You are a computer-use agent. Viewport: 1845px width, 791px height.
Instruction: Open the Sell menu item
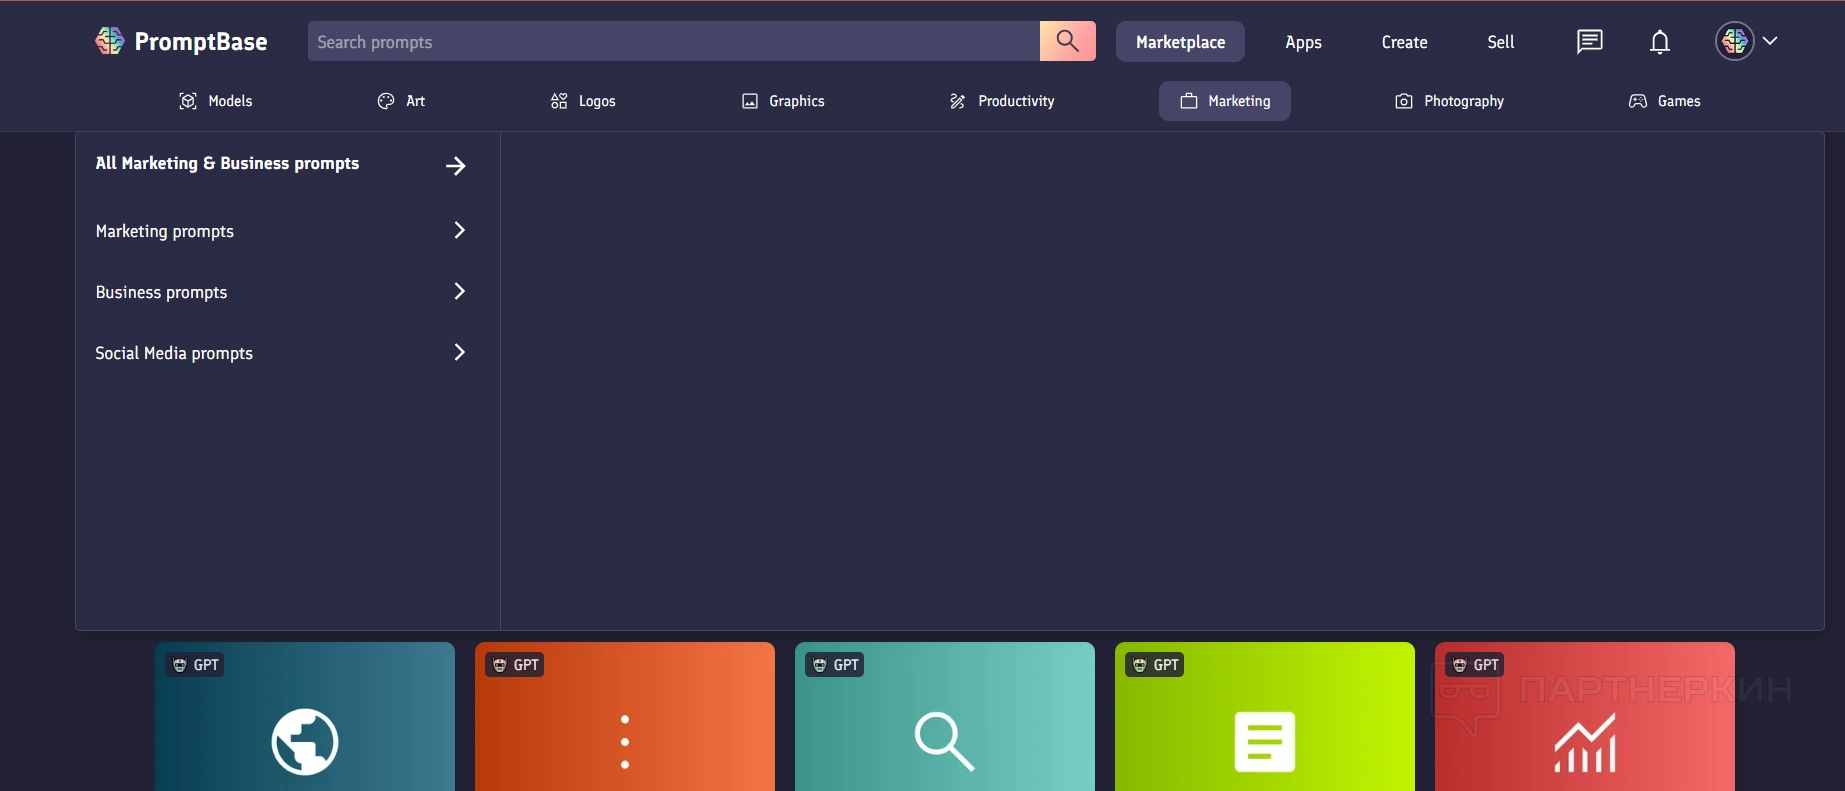[x=1501, y=42]
